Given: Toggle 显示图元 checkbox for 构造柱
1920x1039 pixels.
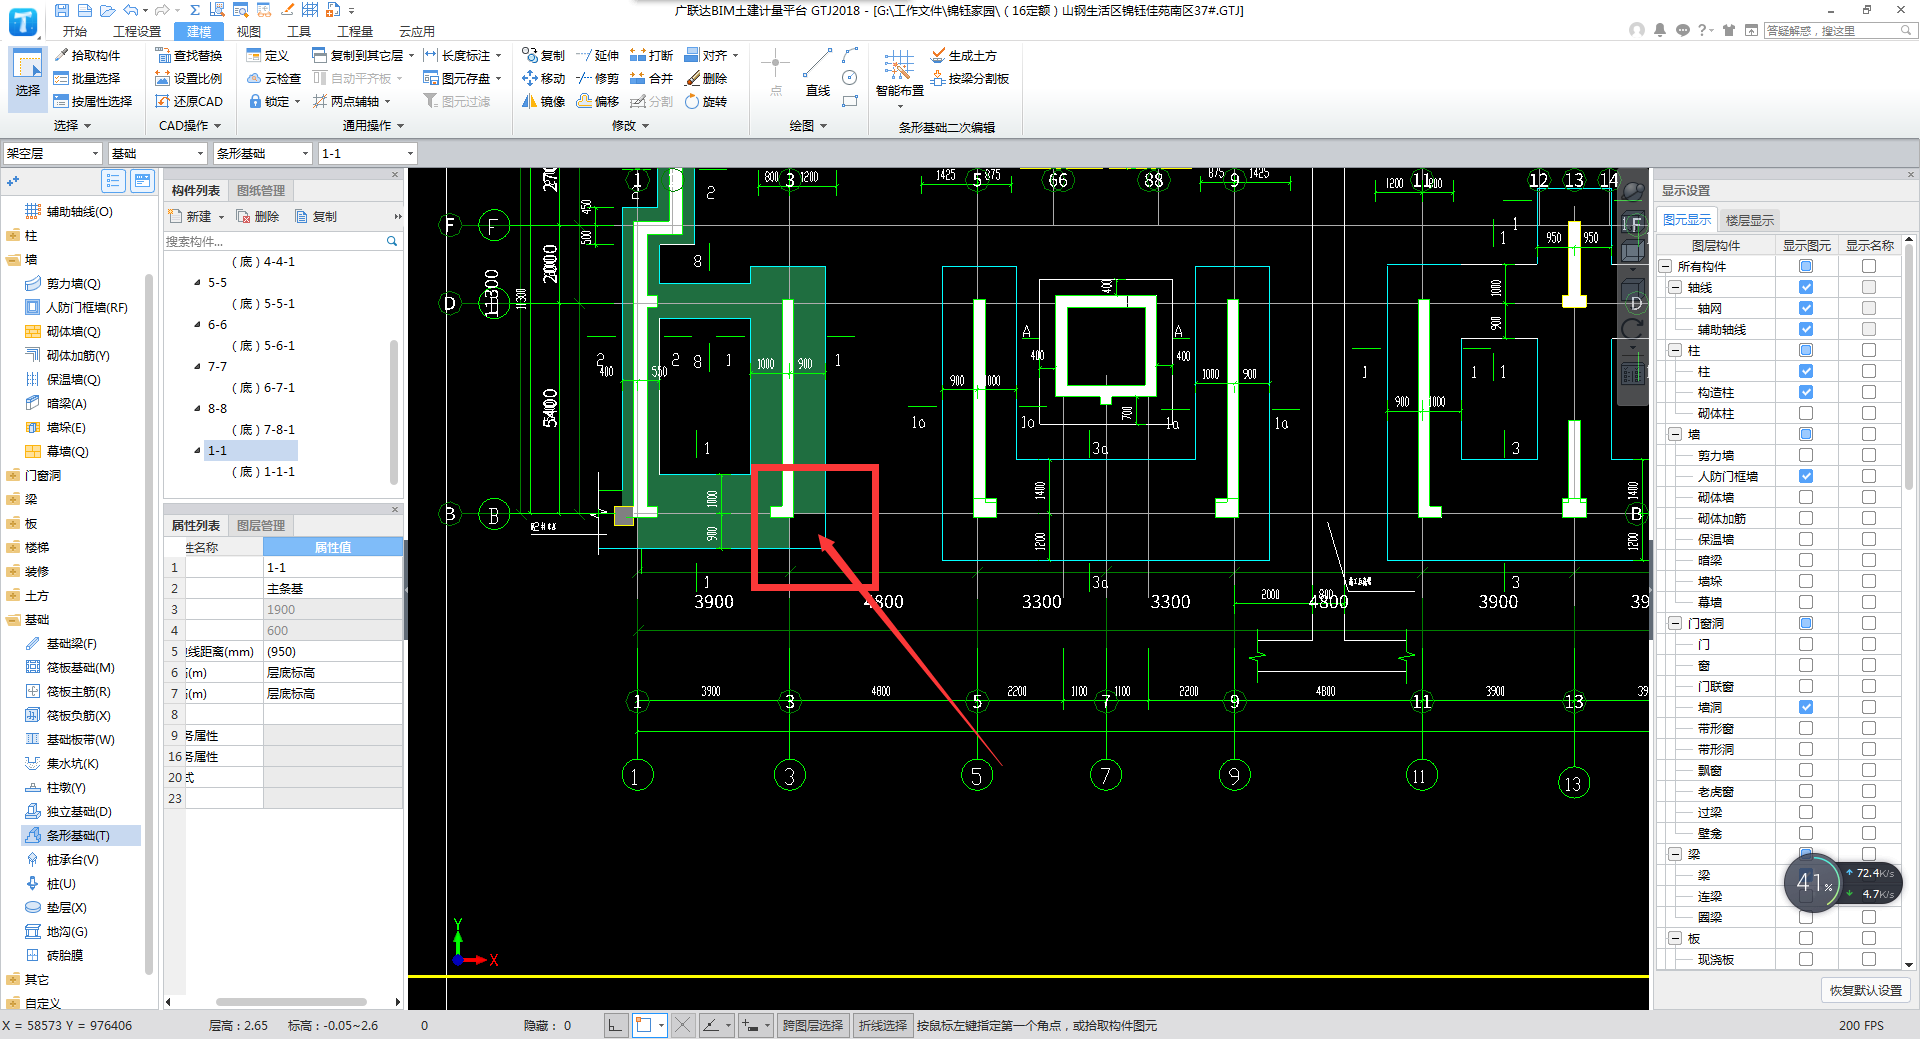Looking at the screenshot, I should pyautogui.click(x=1806, y=392).
